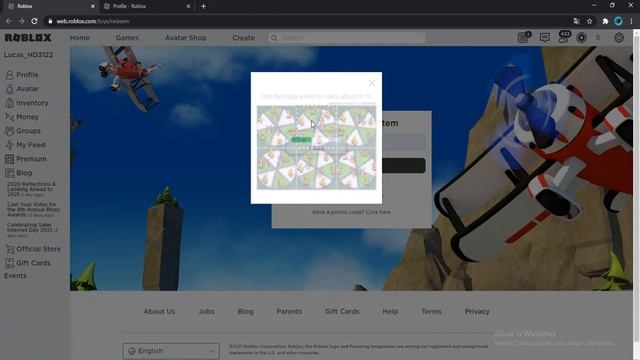This screenshot has width=640, height=360.
Task: Close the first Roblox tab
Action: point(92,6)
